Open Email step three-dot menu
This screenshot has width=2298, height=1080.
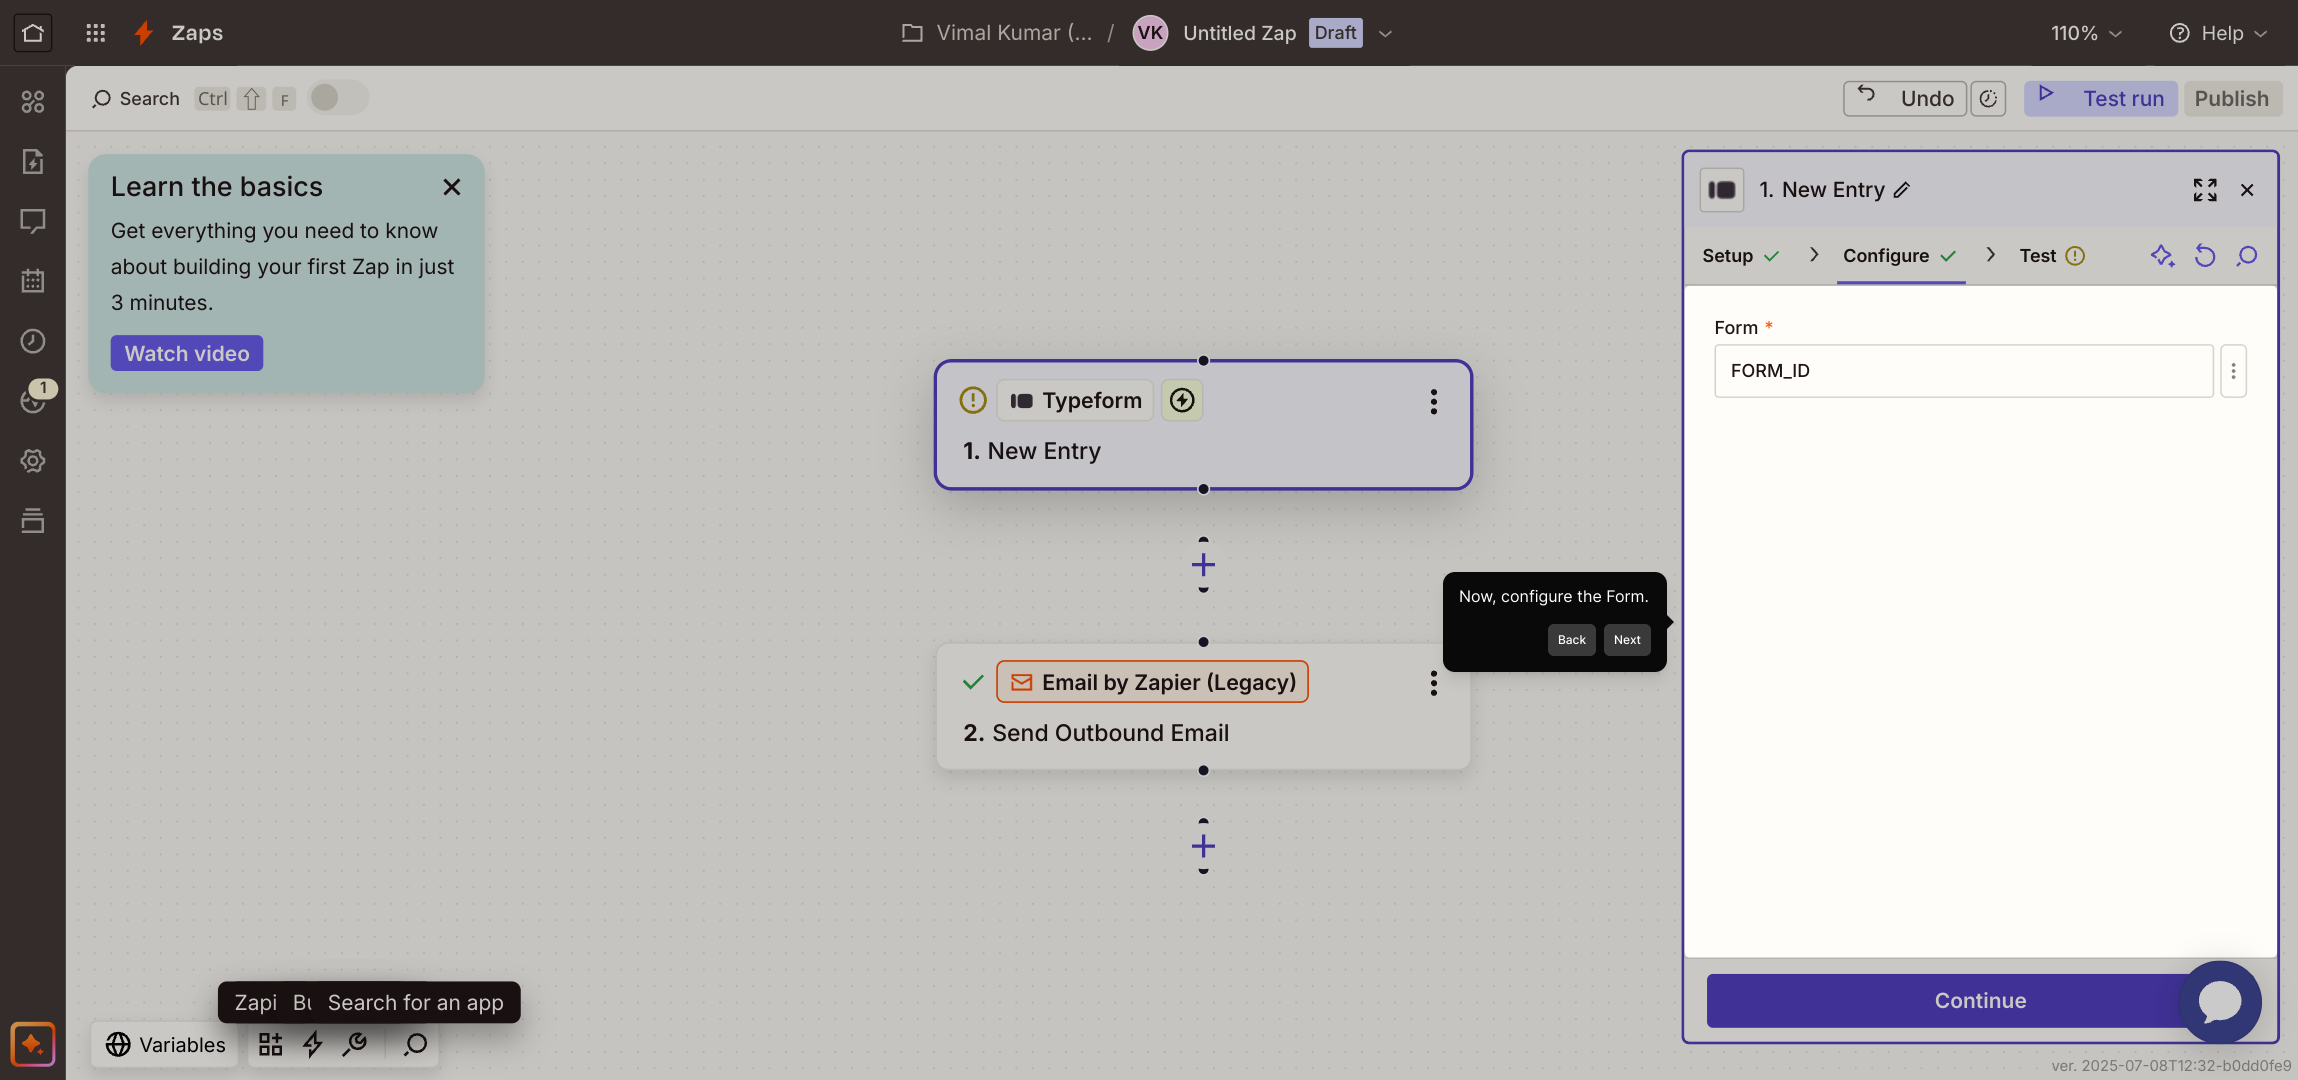[1434, 683]
